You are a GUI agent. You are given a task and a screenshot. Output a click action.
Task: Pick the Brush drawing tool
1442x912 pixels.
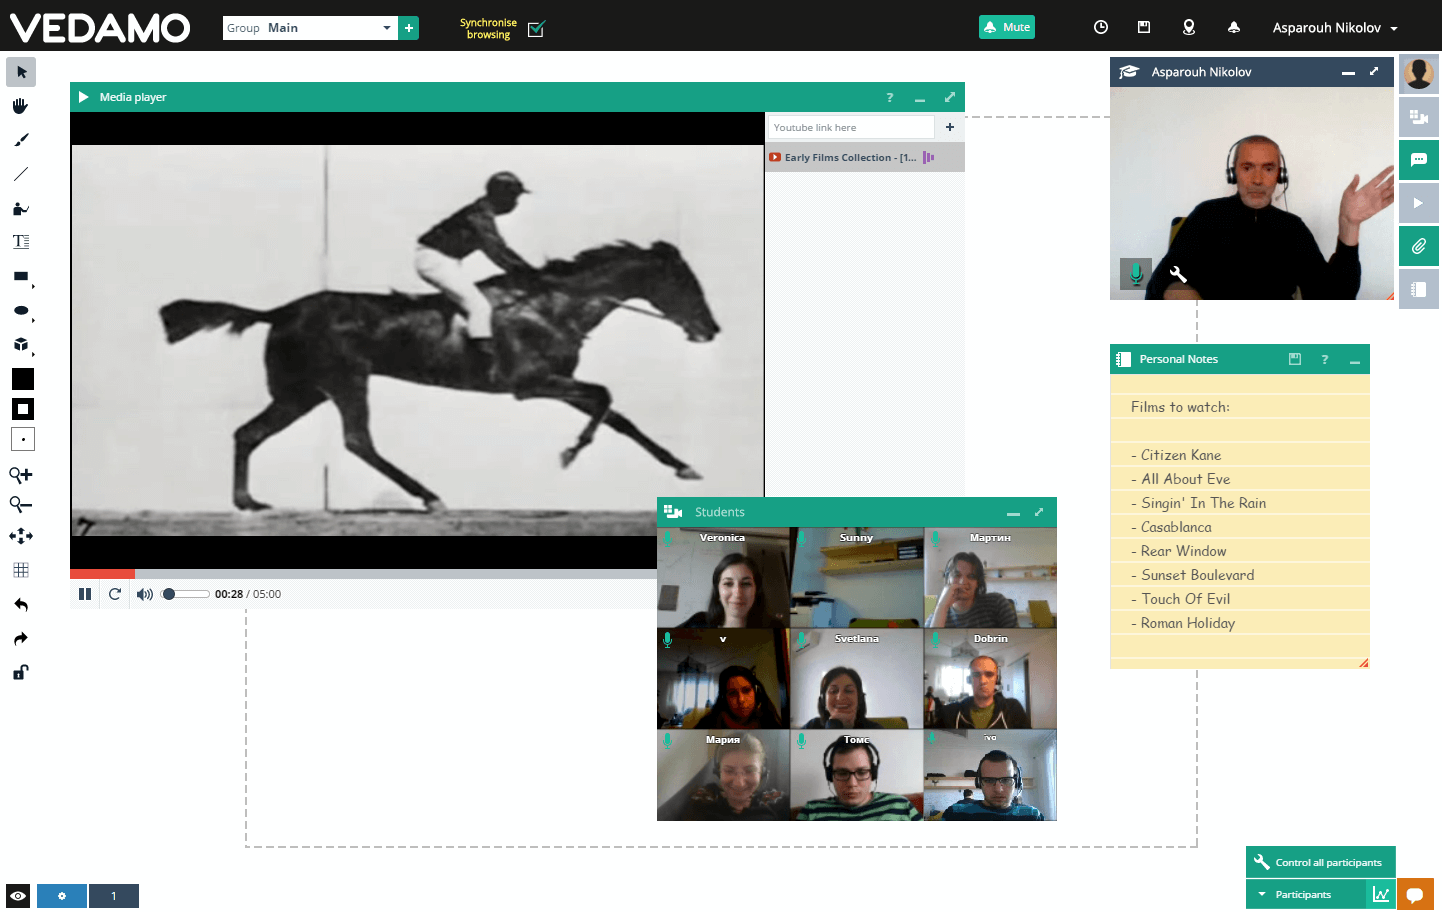[20, 139]
